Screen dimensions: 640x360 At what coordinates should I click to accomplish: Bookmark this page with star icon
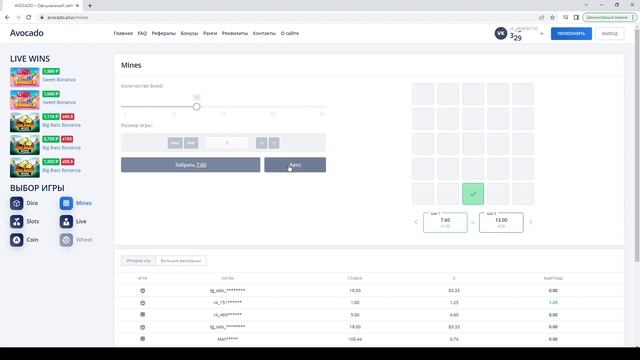click(x=552, y=17)
